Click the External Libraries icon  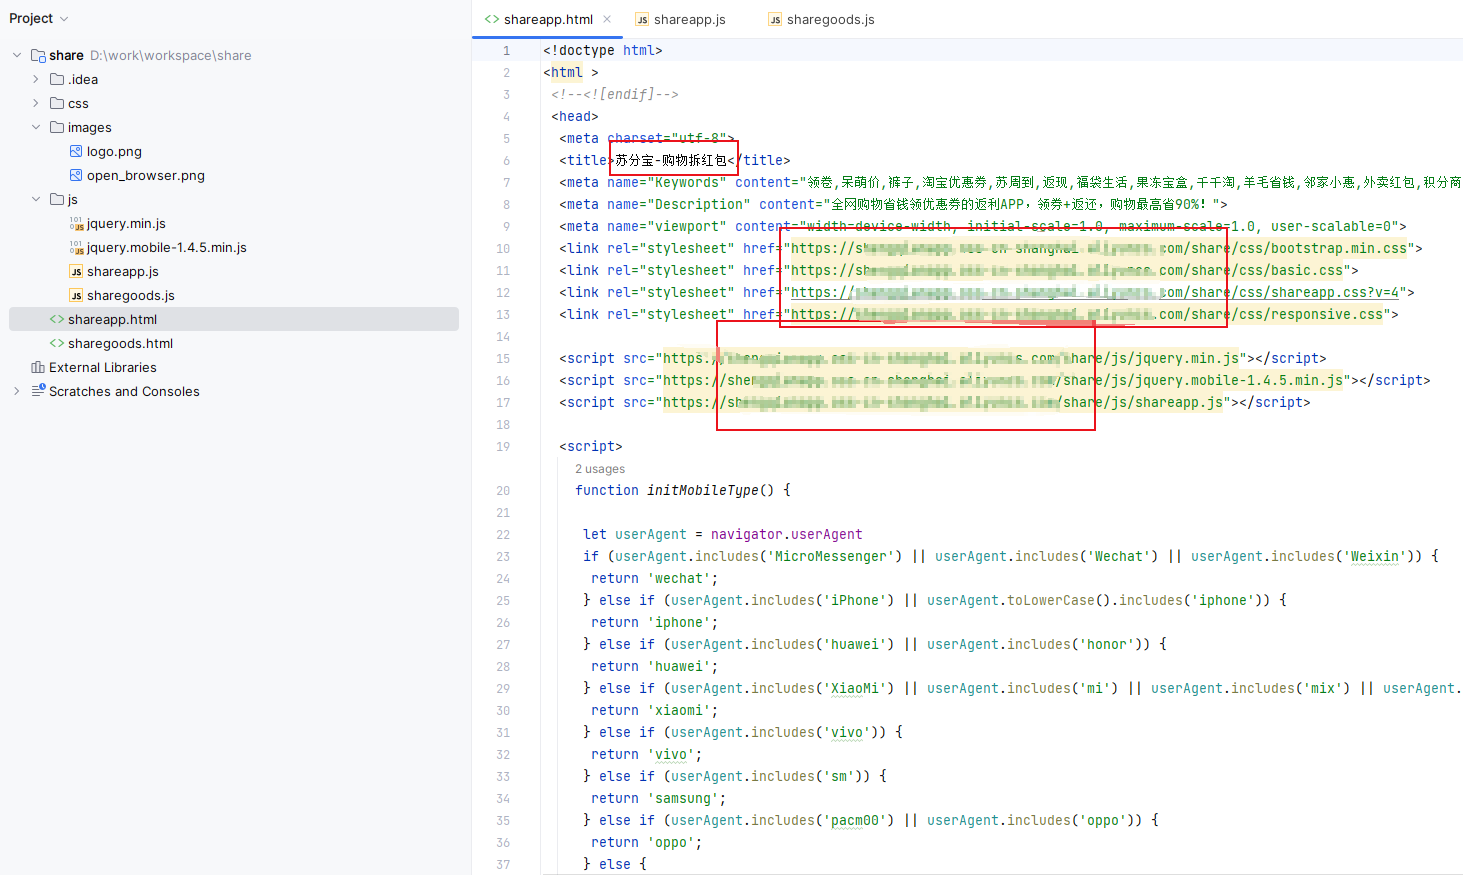tap(38, 368)
